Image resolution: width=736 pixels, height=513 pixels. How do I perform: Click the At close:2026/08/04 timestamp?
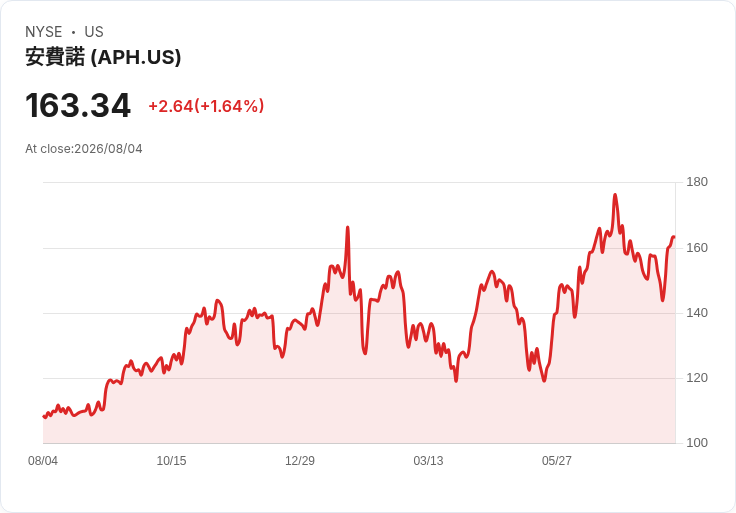pos(84,149)
